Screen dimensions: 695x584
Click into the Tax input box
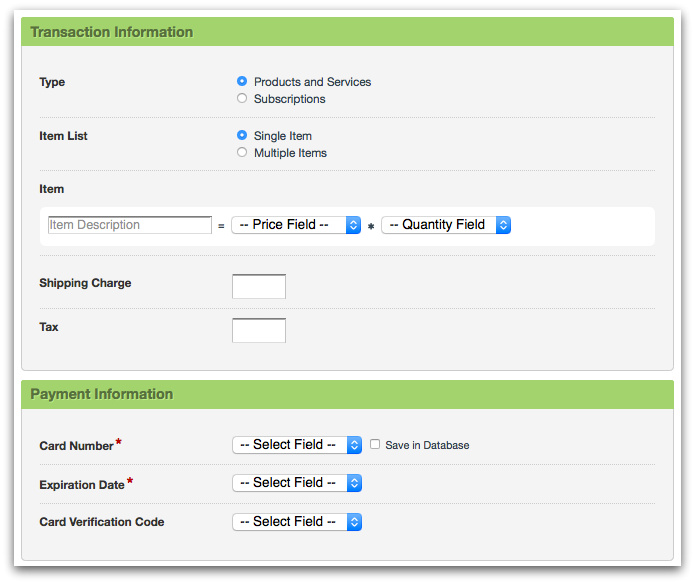pyautogui.click(x=259, y=331)
